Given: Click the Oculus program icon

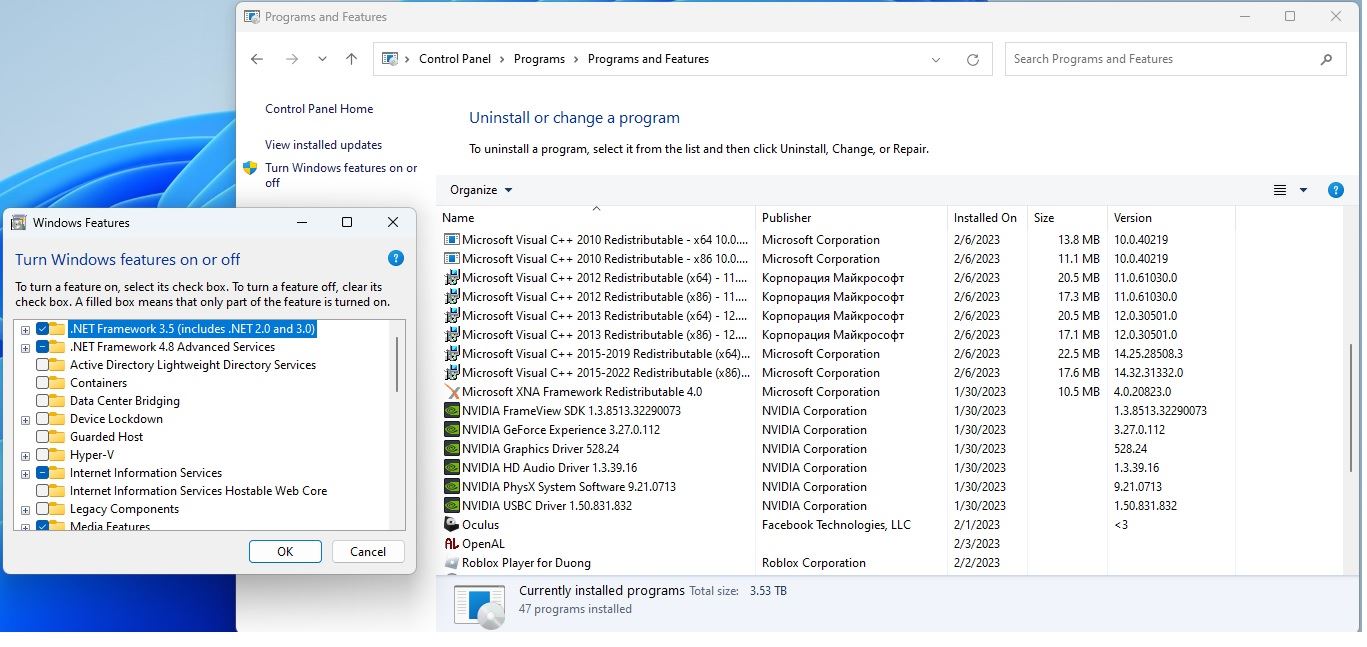Looking at the screenshot, I should pyautogui.click(x=452, y=525).
